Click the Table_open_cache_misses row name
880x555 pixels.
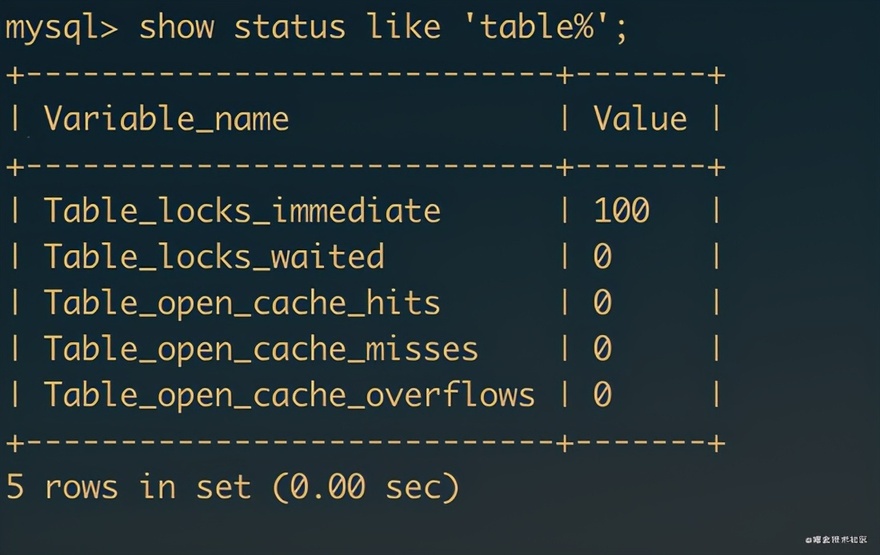click(x=261, y=349)
